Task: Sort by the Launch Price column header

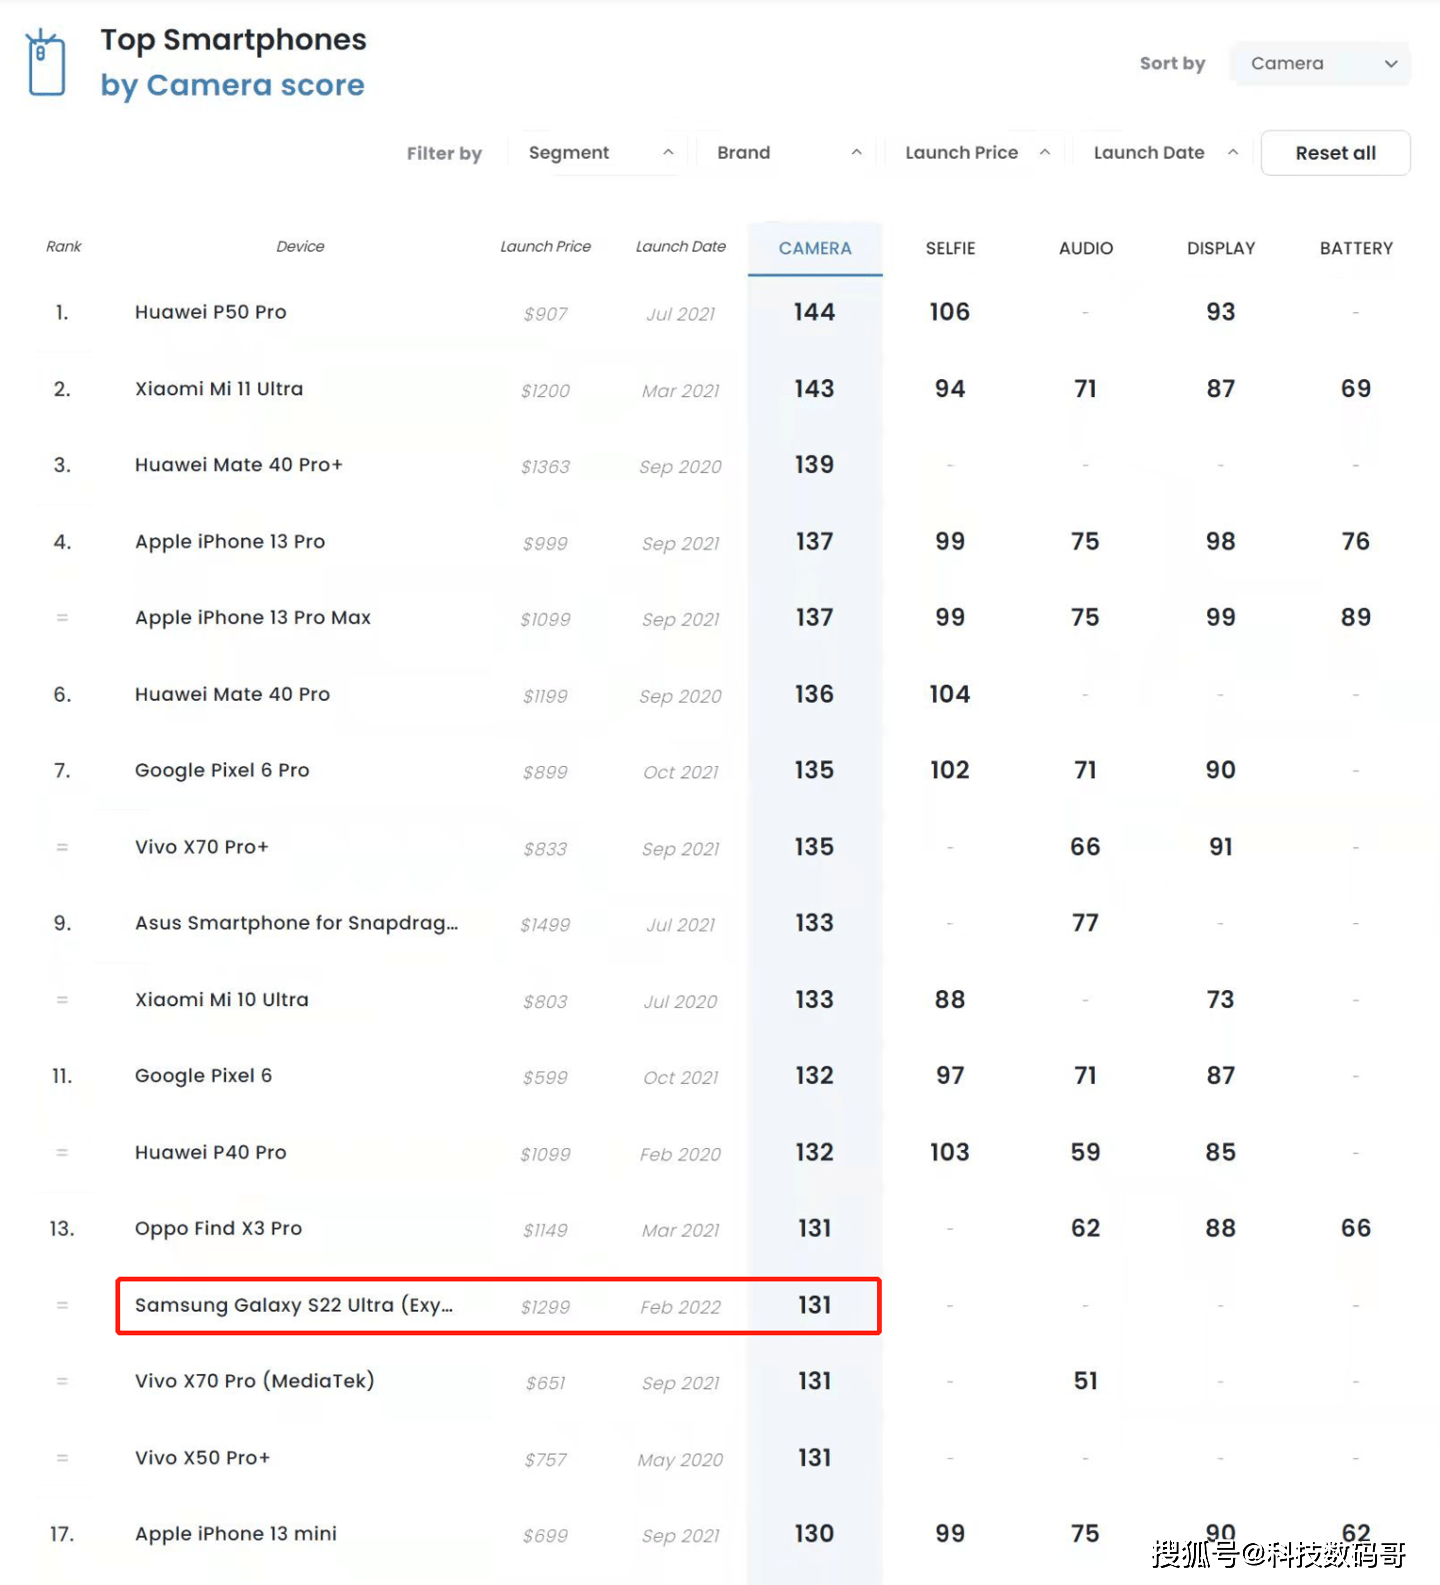Action: coord(545,246)
